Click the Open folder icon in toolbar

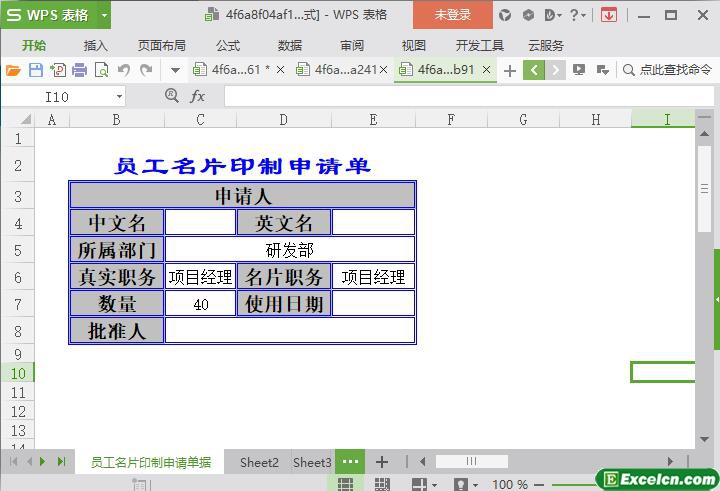[13, 70]
